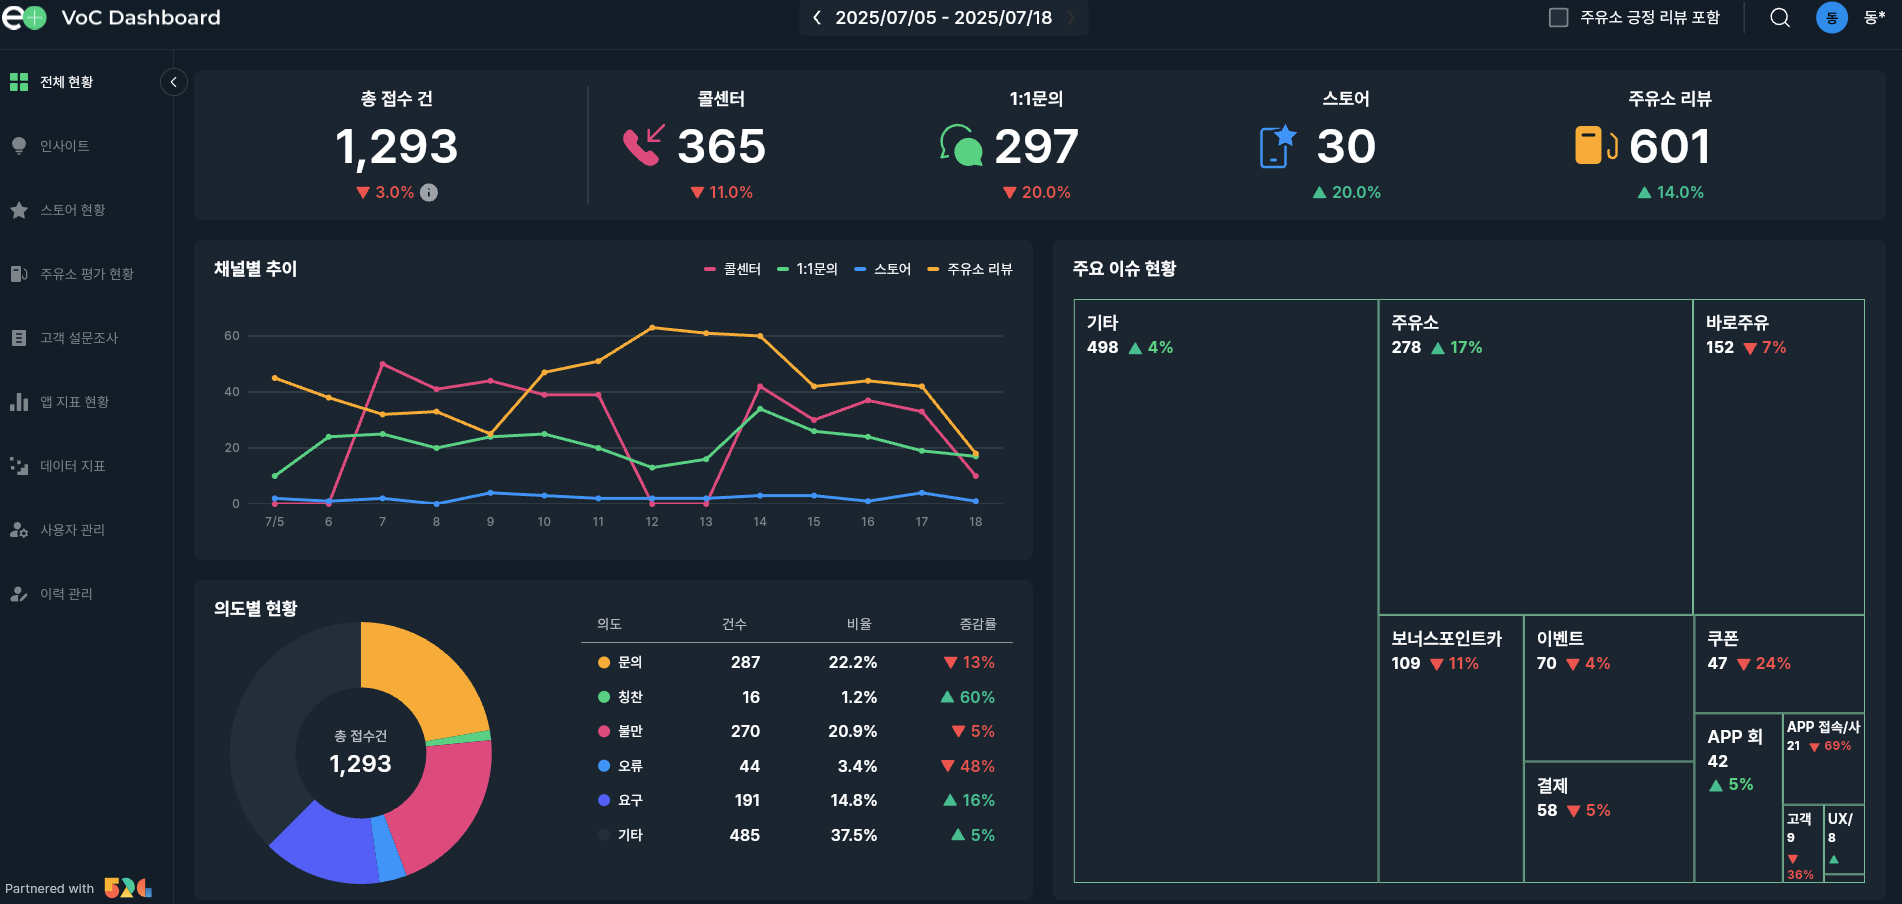The image size is (1902, 904).
Task: Open 인사이트 menu in the sidebar
Action: click(65, 146)
